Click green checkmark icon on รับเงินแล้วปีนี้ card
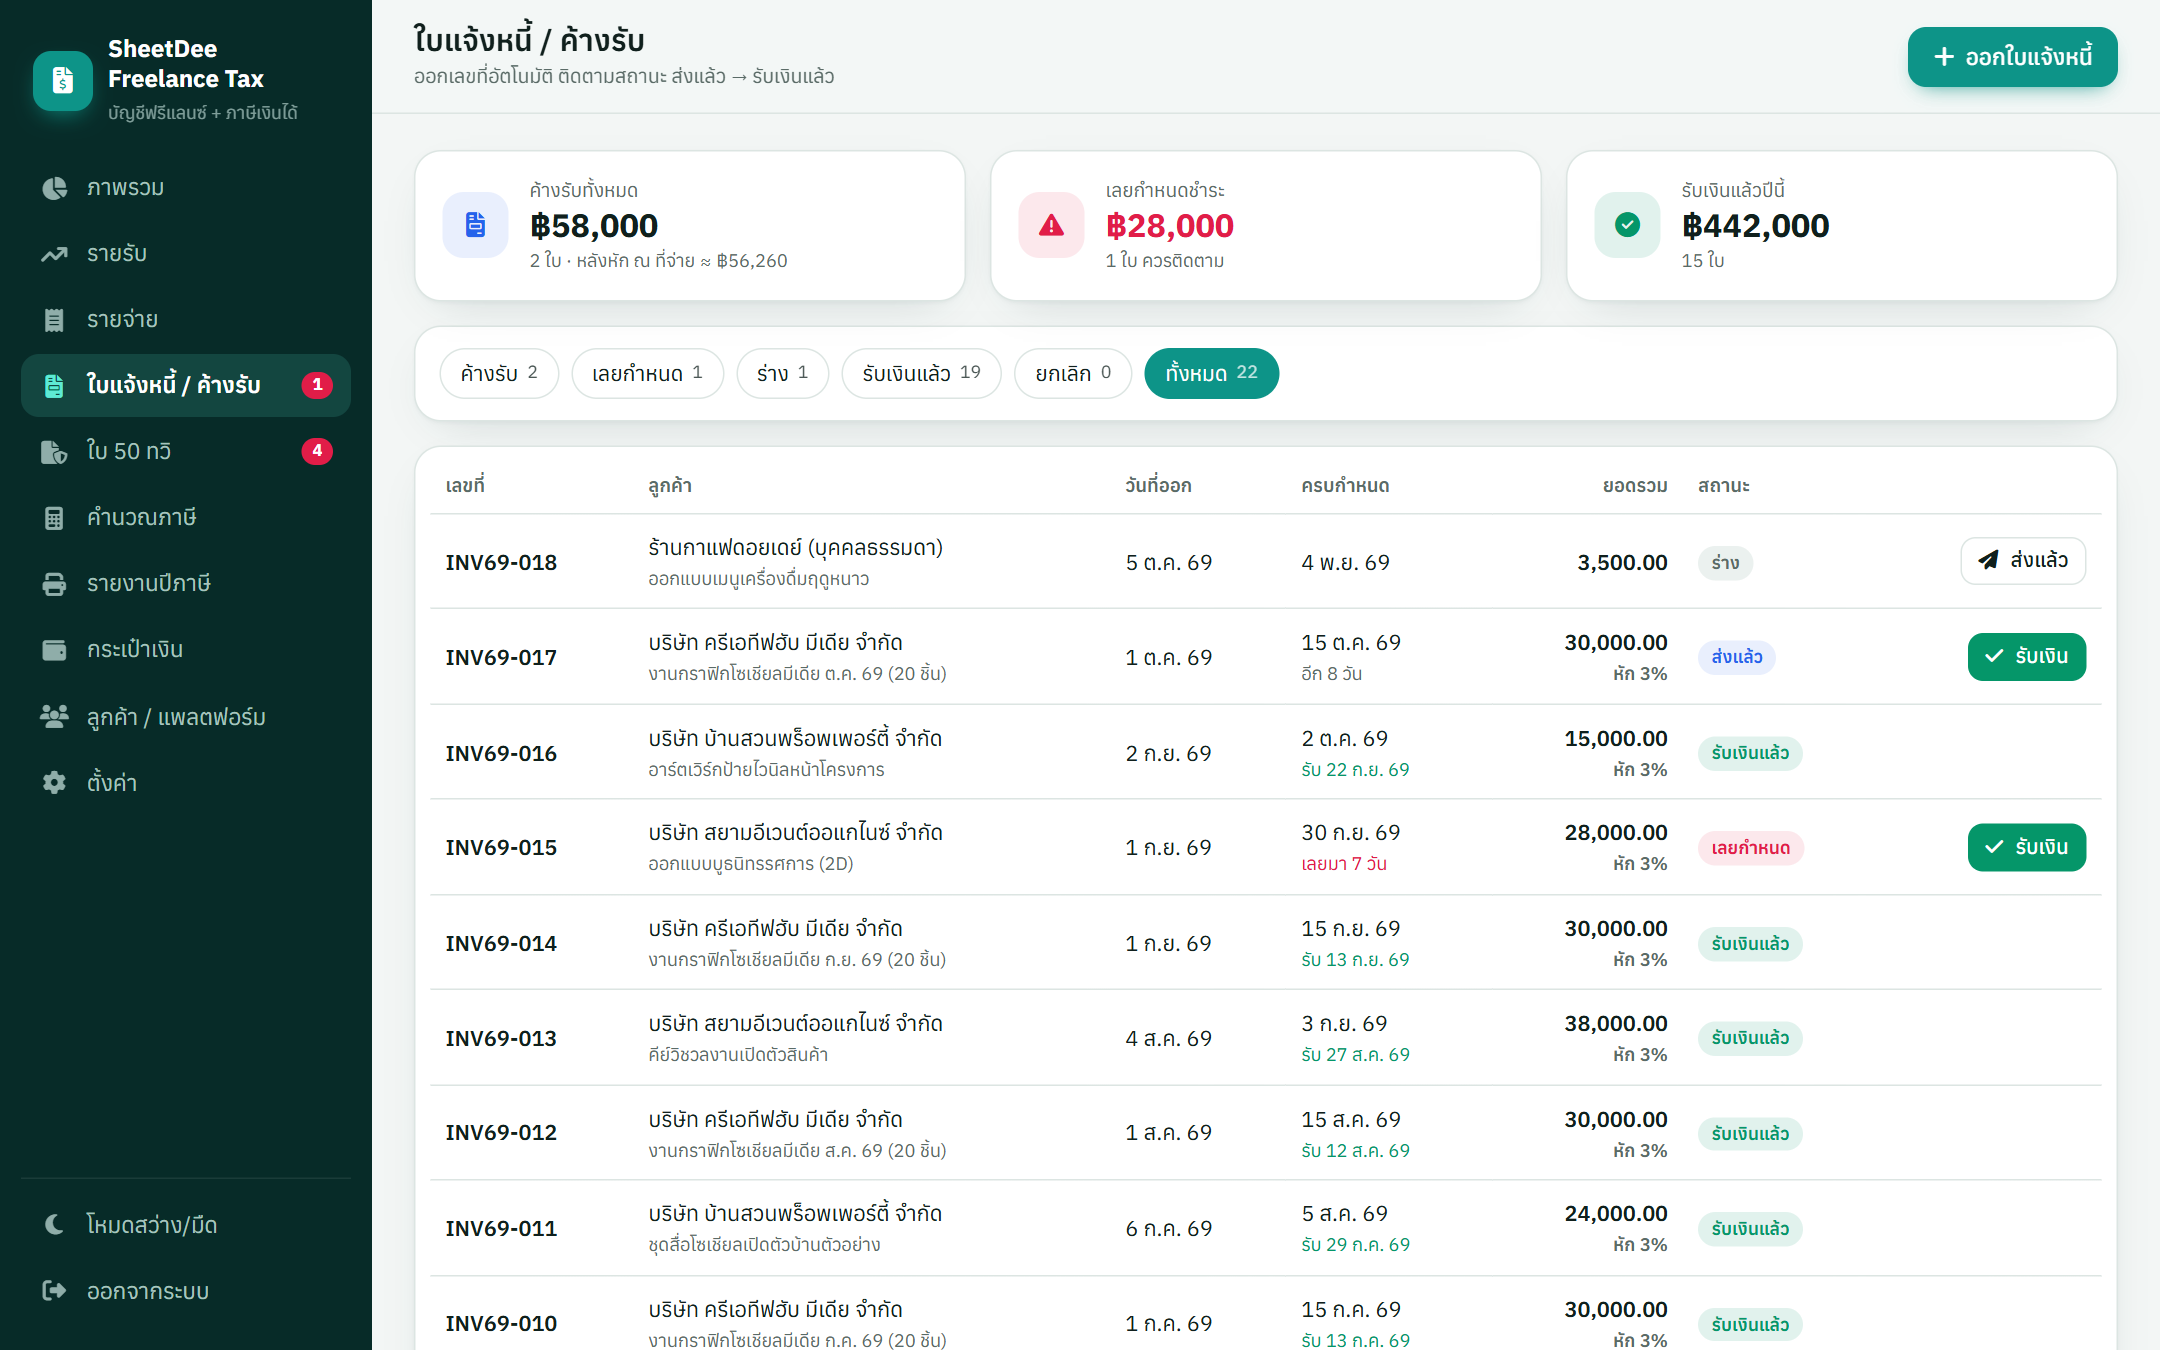This screenshot has width=2160, height=1350. 1628,225
